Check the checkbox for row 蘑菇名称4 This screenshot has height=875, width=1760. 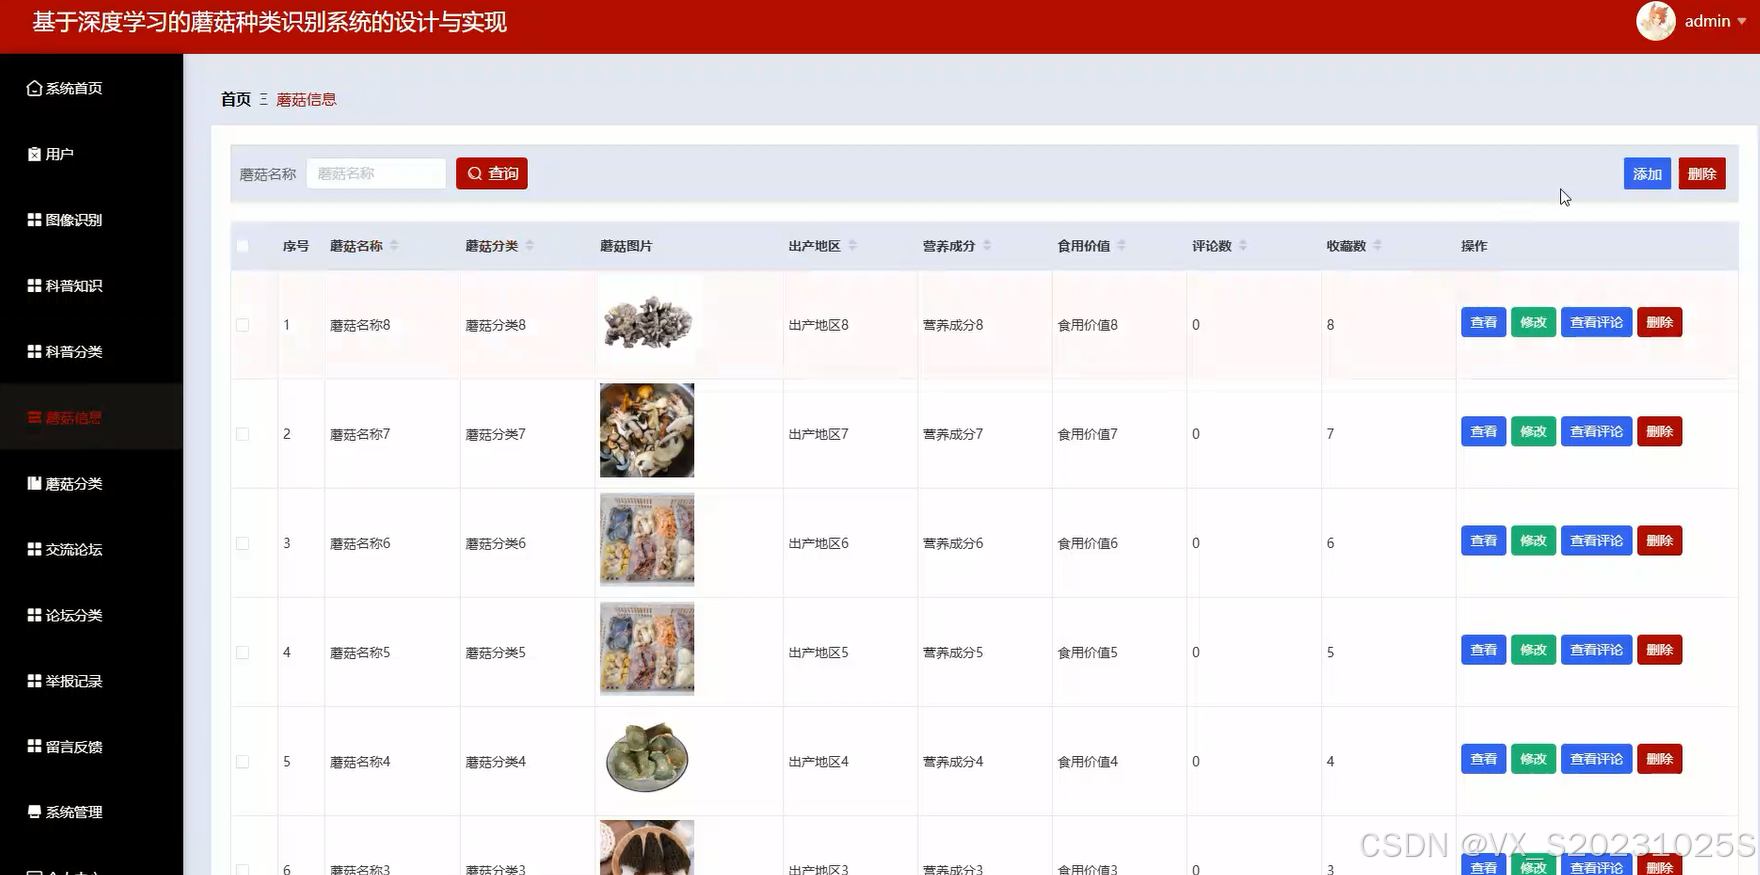242,762
